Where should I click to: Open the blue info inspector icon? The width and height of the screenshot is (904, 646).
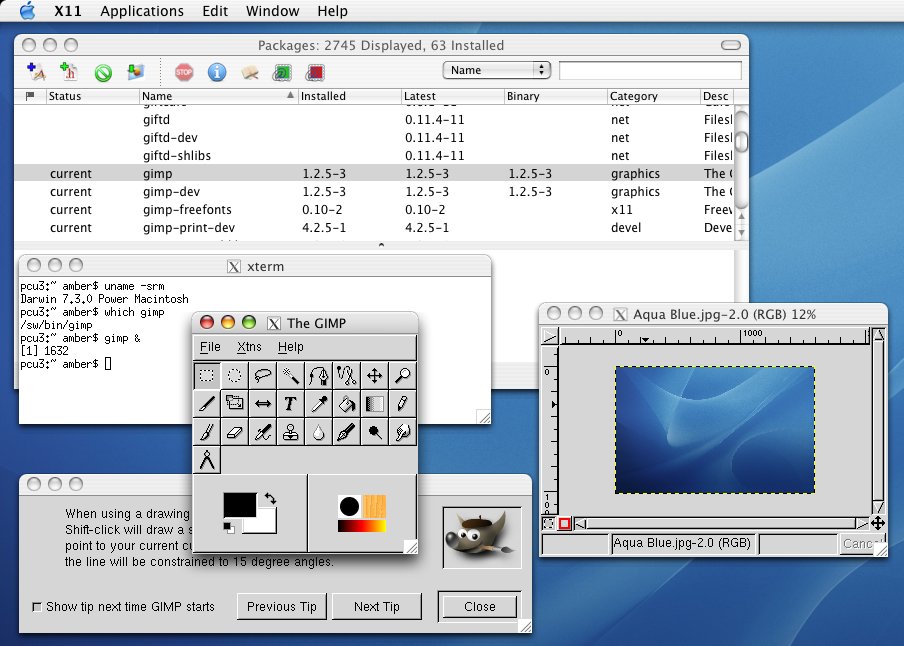[x=217, y=72]
